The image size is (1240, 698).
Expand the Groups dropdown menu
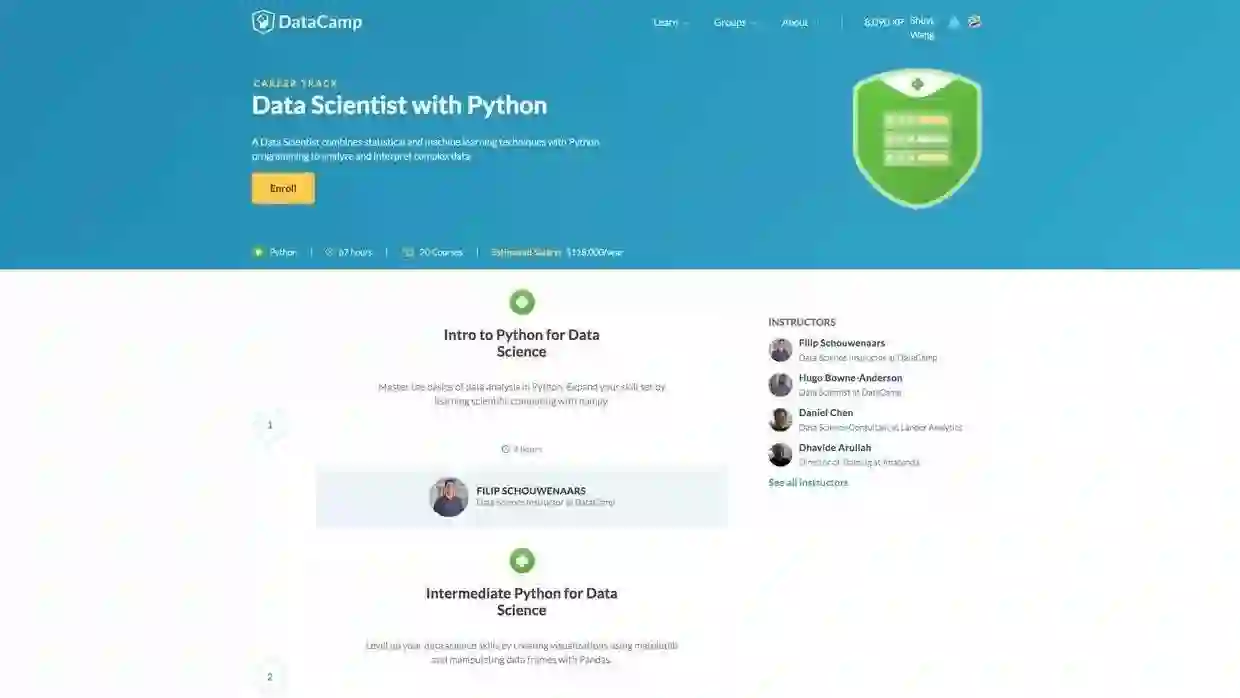735,22
